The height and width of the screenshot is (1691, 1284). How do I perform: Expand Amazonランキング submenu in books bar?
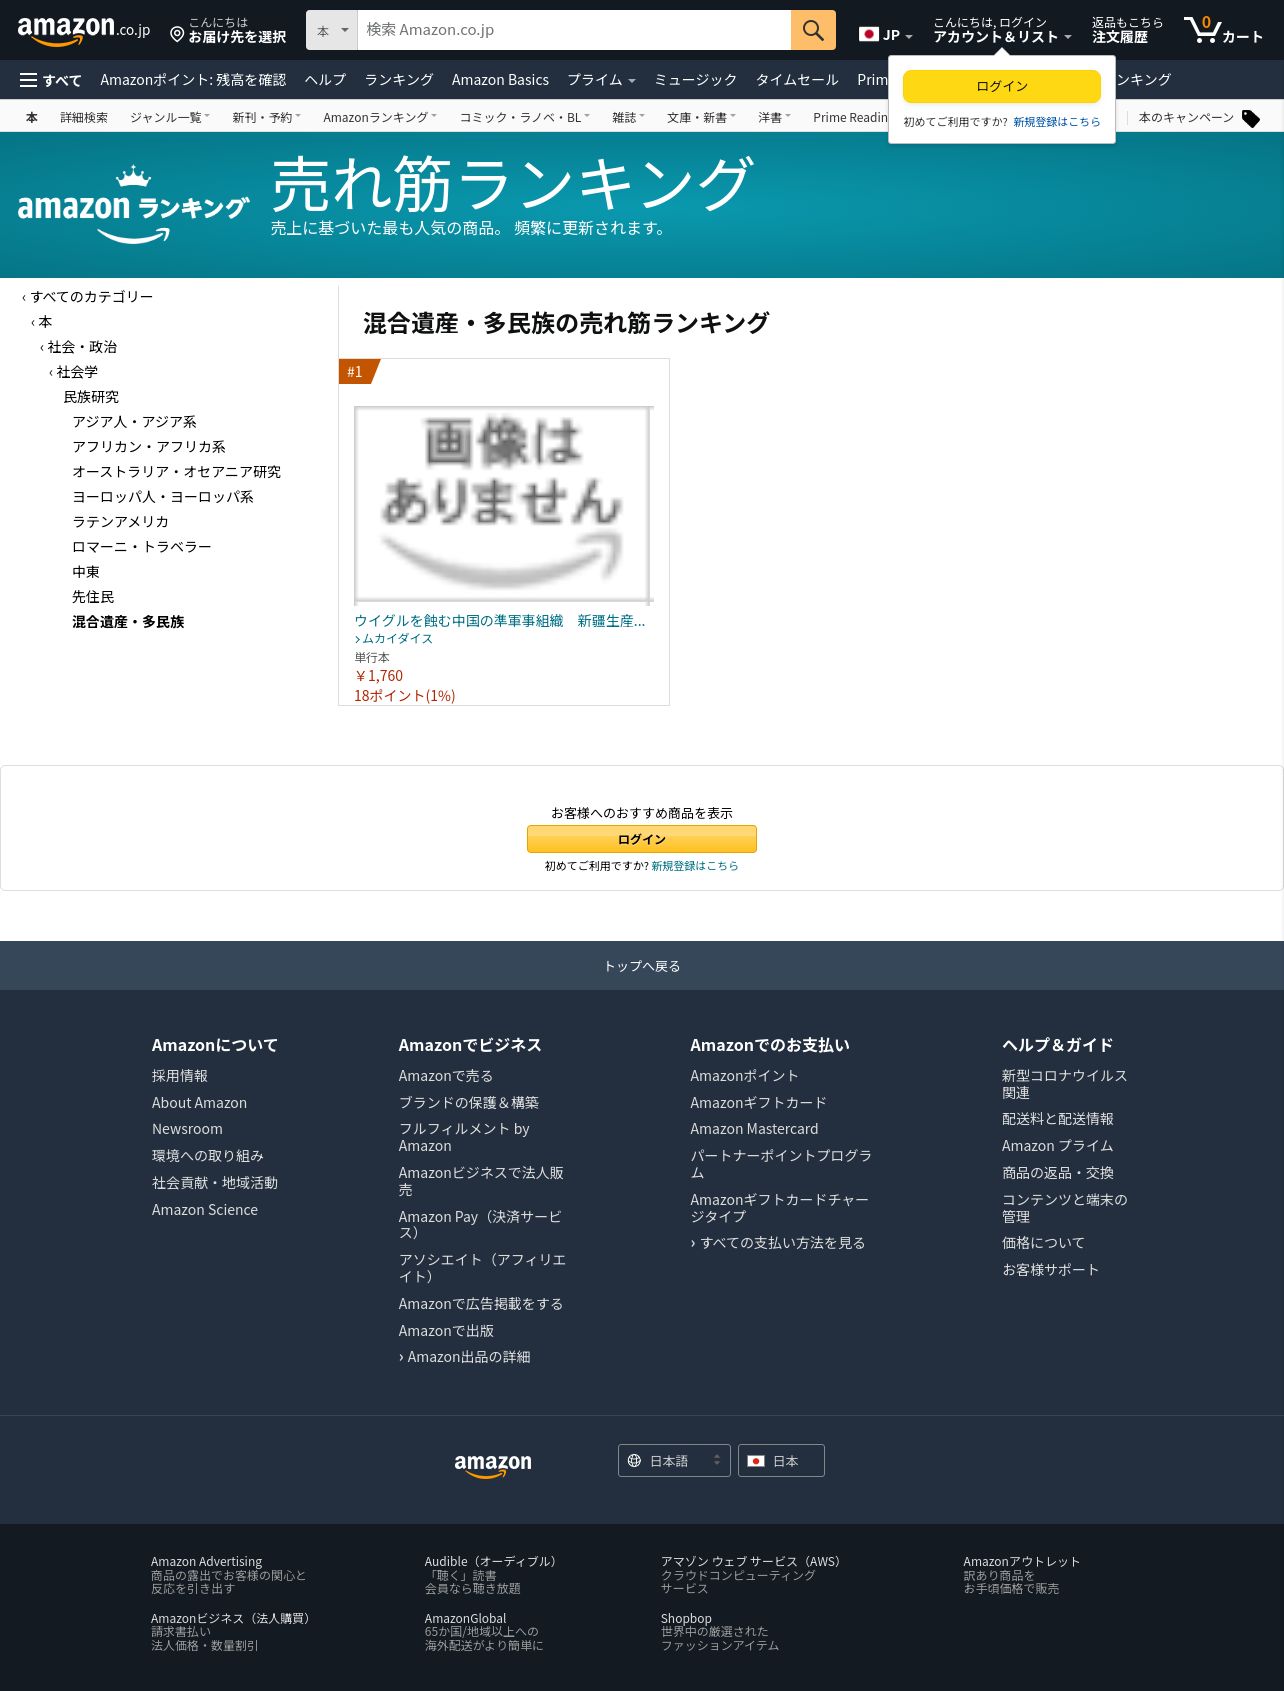(379, 117)
